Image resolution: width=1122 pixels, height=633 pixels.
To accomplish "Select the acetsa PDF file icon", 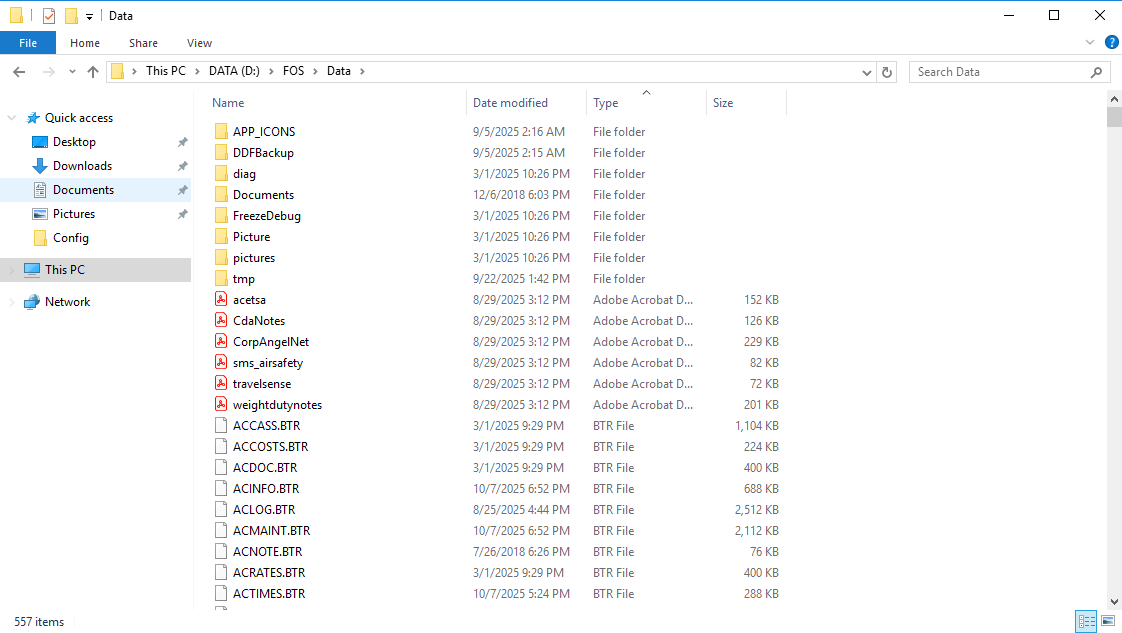I will click(x=222, y=300).
